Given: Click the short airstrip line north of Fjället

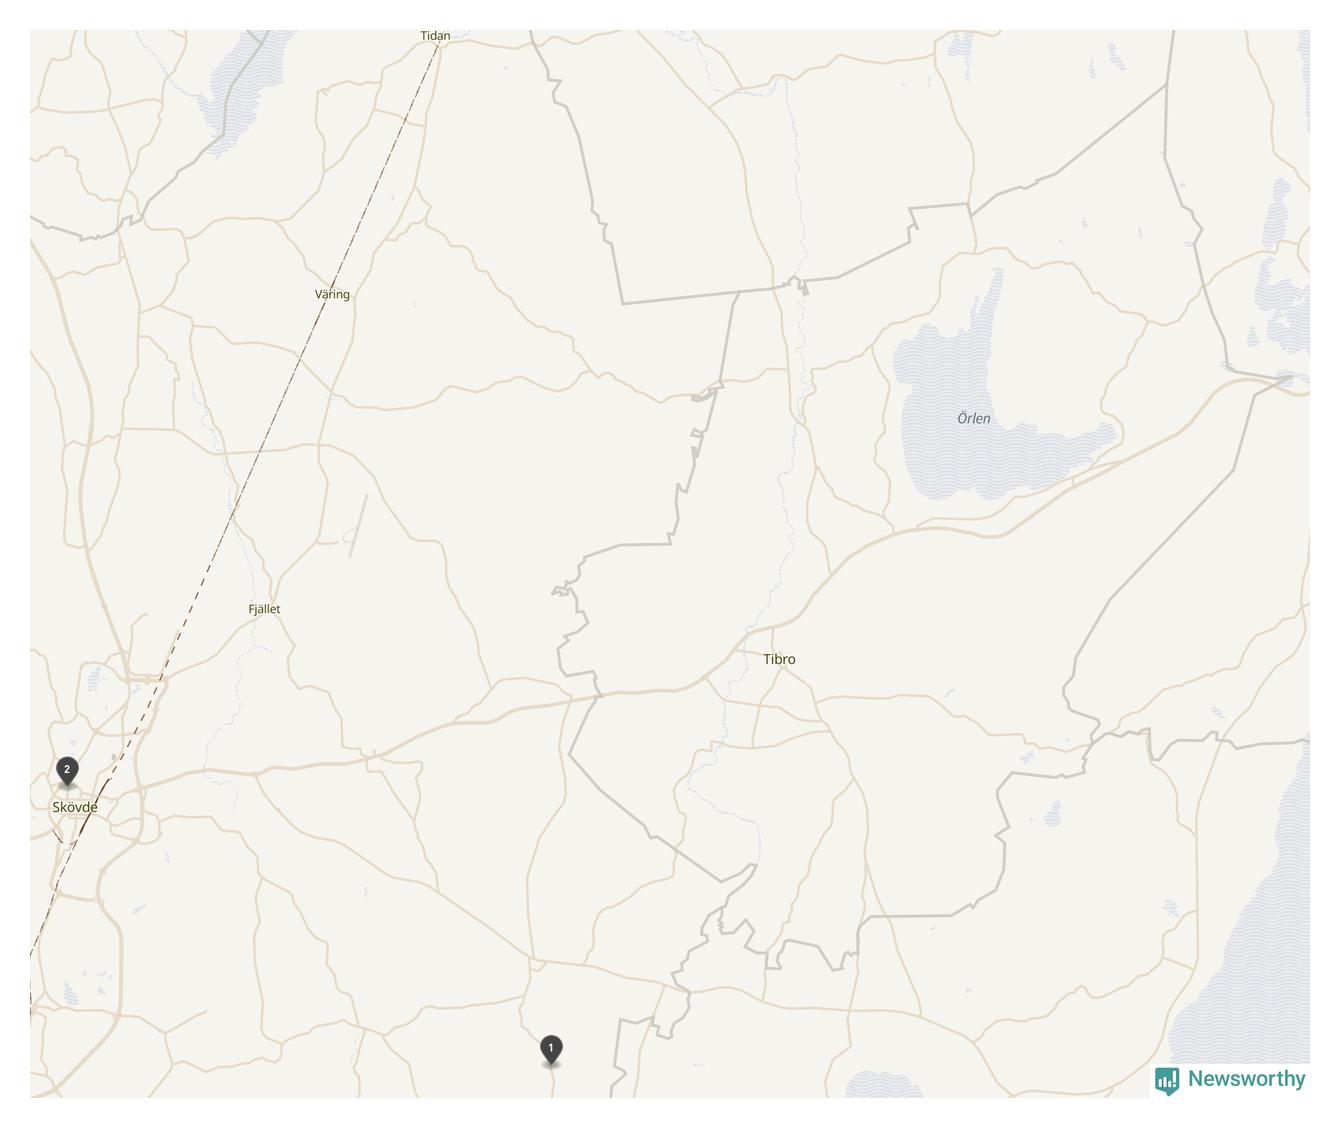Looking at the screenshot, I should [x=358, y=525].
